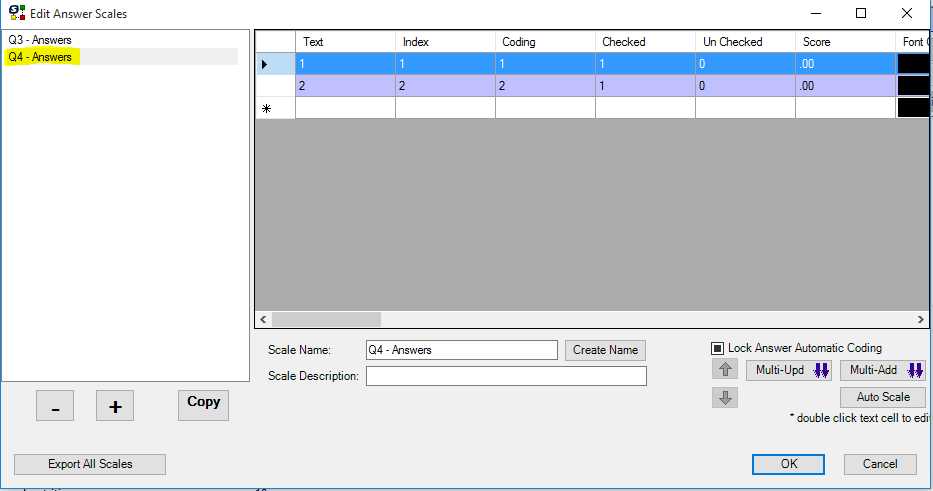Image resolution: width=933 pixels, height=491 pixels.
Task: Click Checked cell in row 1
Action: tap(645, 64)
